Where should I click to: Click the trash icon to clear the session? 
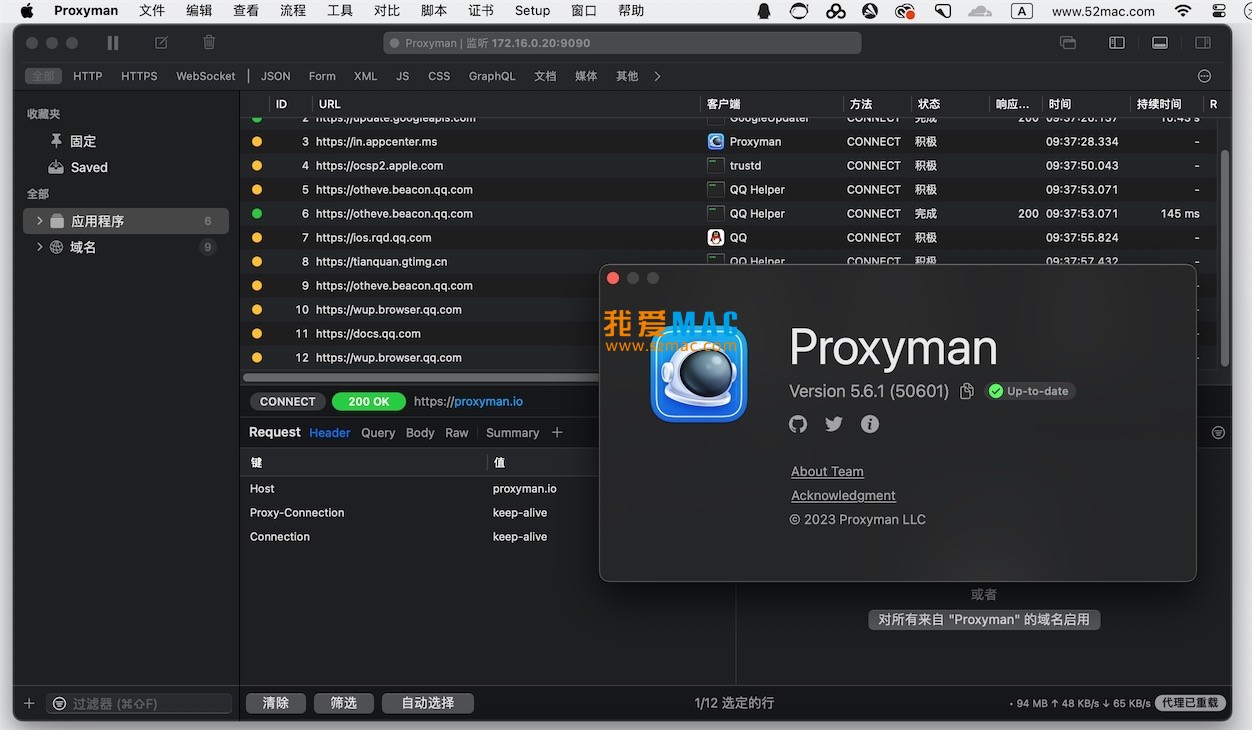coord(209,43)
